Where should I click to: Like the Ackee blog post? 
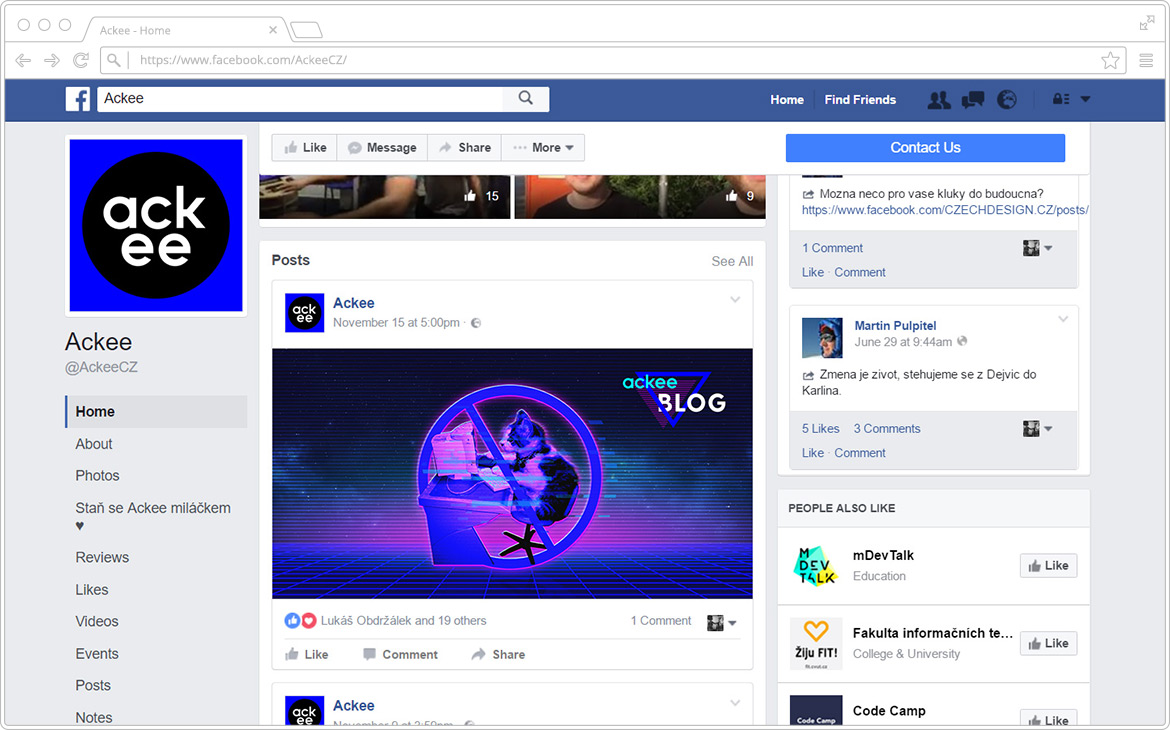pyautogui.click(x=307, y=655)
